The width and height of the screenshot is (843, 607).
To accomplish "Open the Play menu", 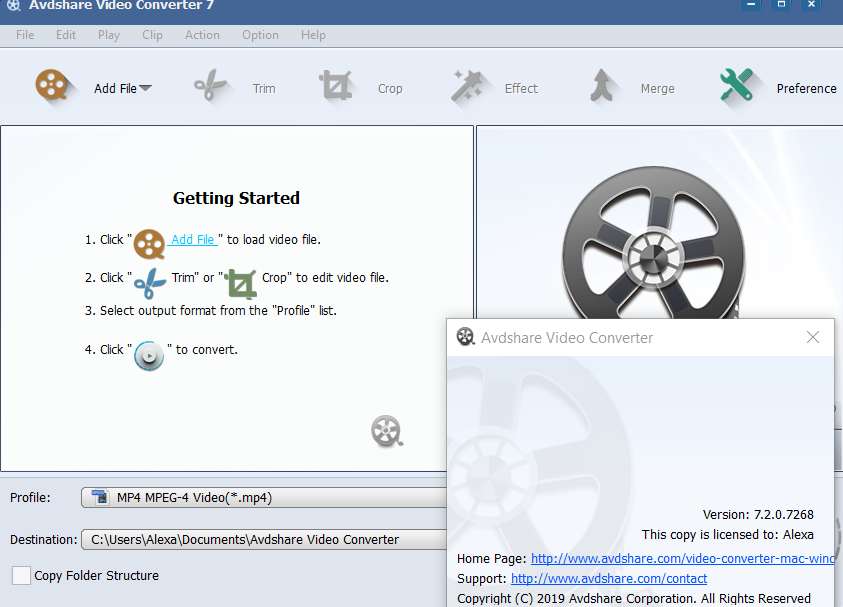I will pyautogui.click(x=109, y=35).
